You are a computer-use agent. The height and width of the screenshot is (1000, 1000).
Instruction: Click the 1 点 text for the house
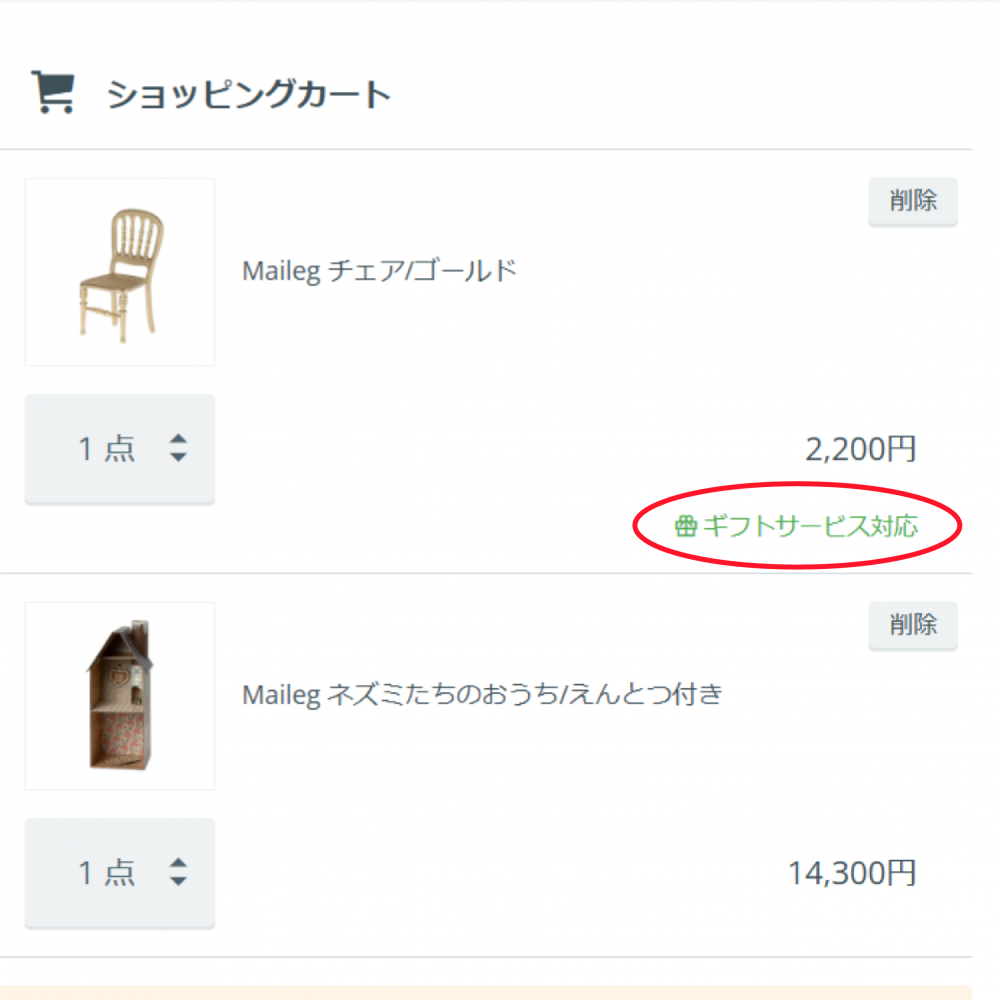tap(106, 873)
